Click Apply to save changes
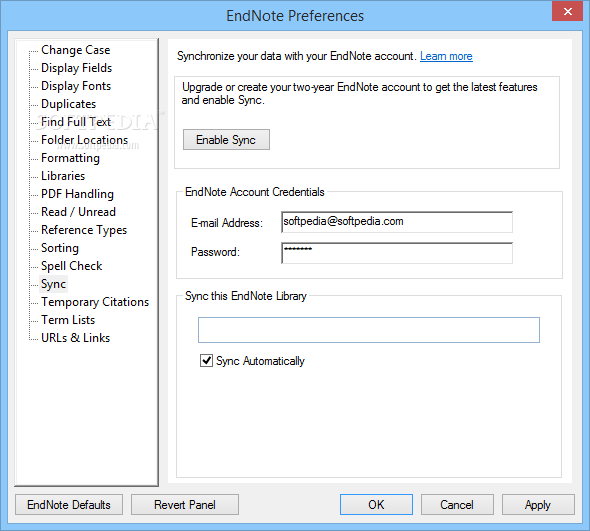590x531 pixels. (x=538, y=505)
